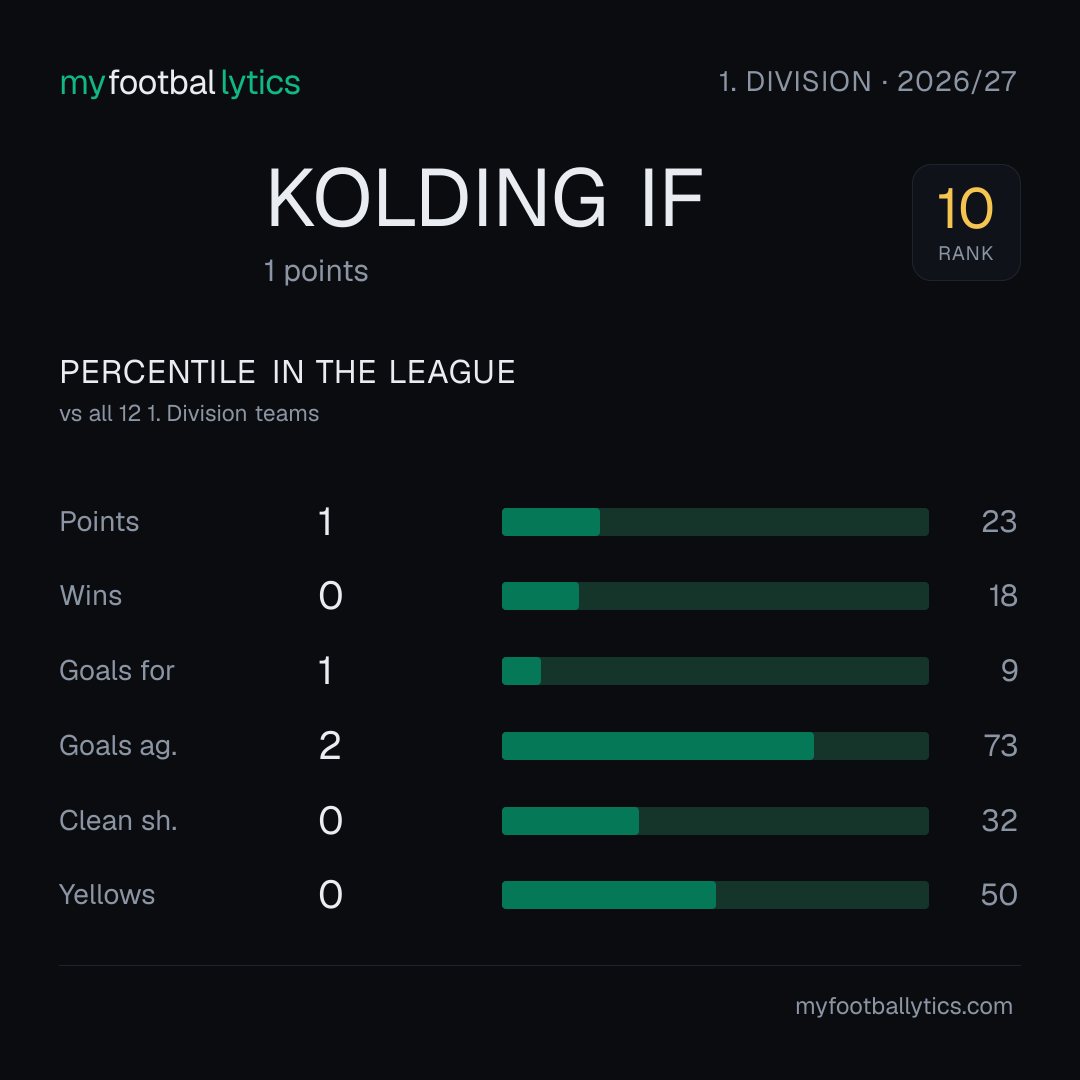The image size is (1080, 1080).
Task: Select the Points row label
Action: (99, 522)
